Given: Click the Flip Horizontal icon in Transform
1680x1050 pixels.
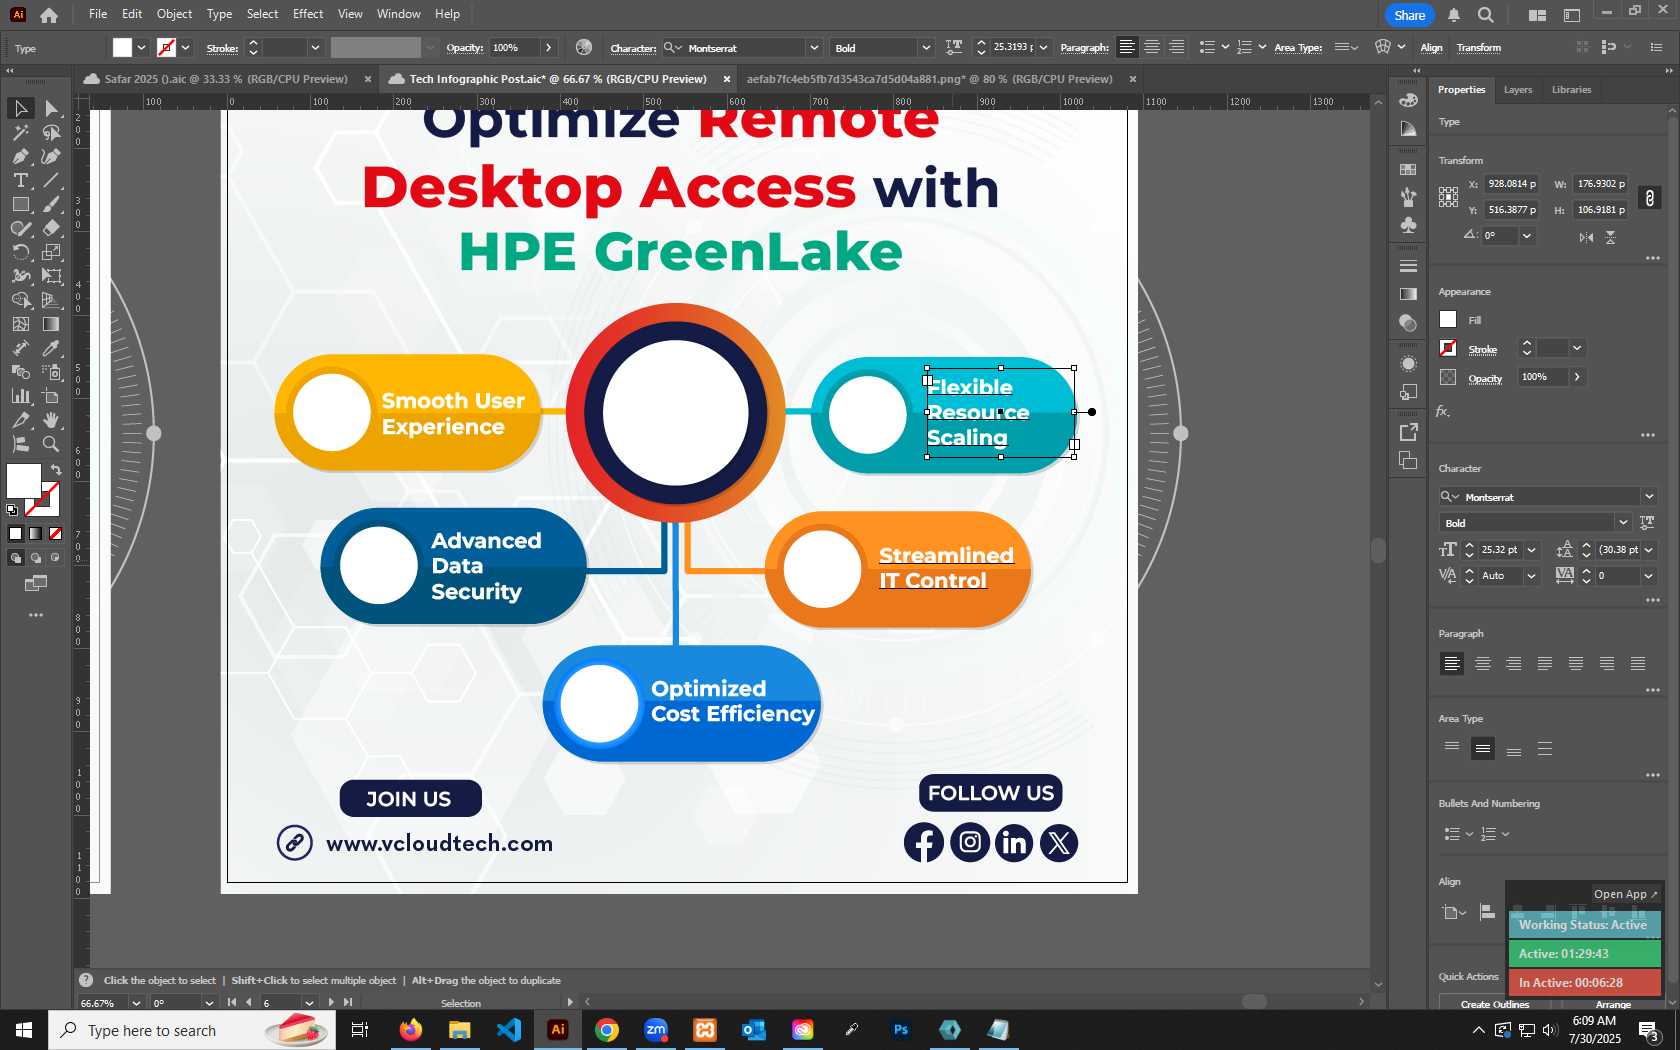Looking at the screenshot, I should tap(1586, 237).
